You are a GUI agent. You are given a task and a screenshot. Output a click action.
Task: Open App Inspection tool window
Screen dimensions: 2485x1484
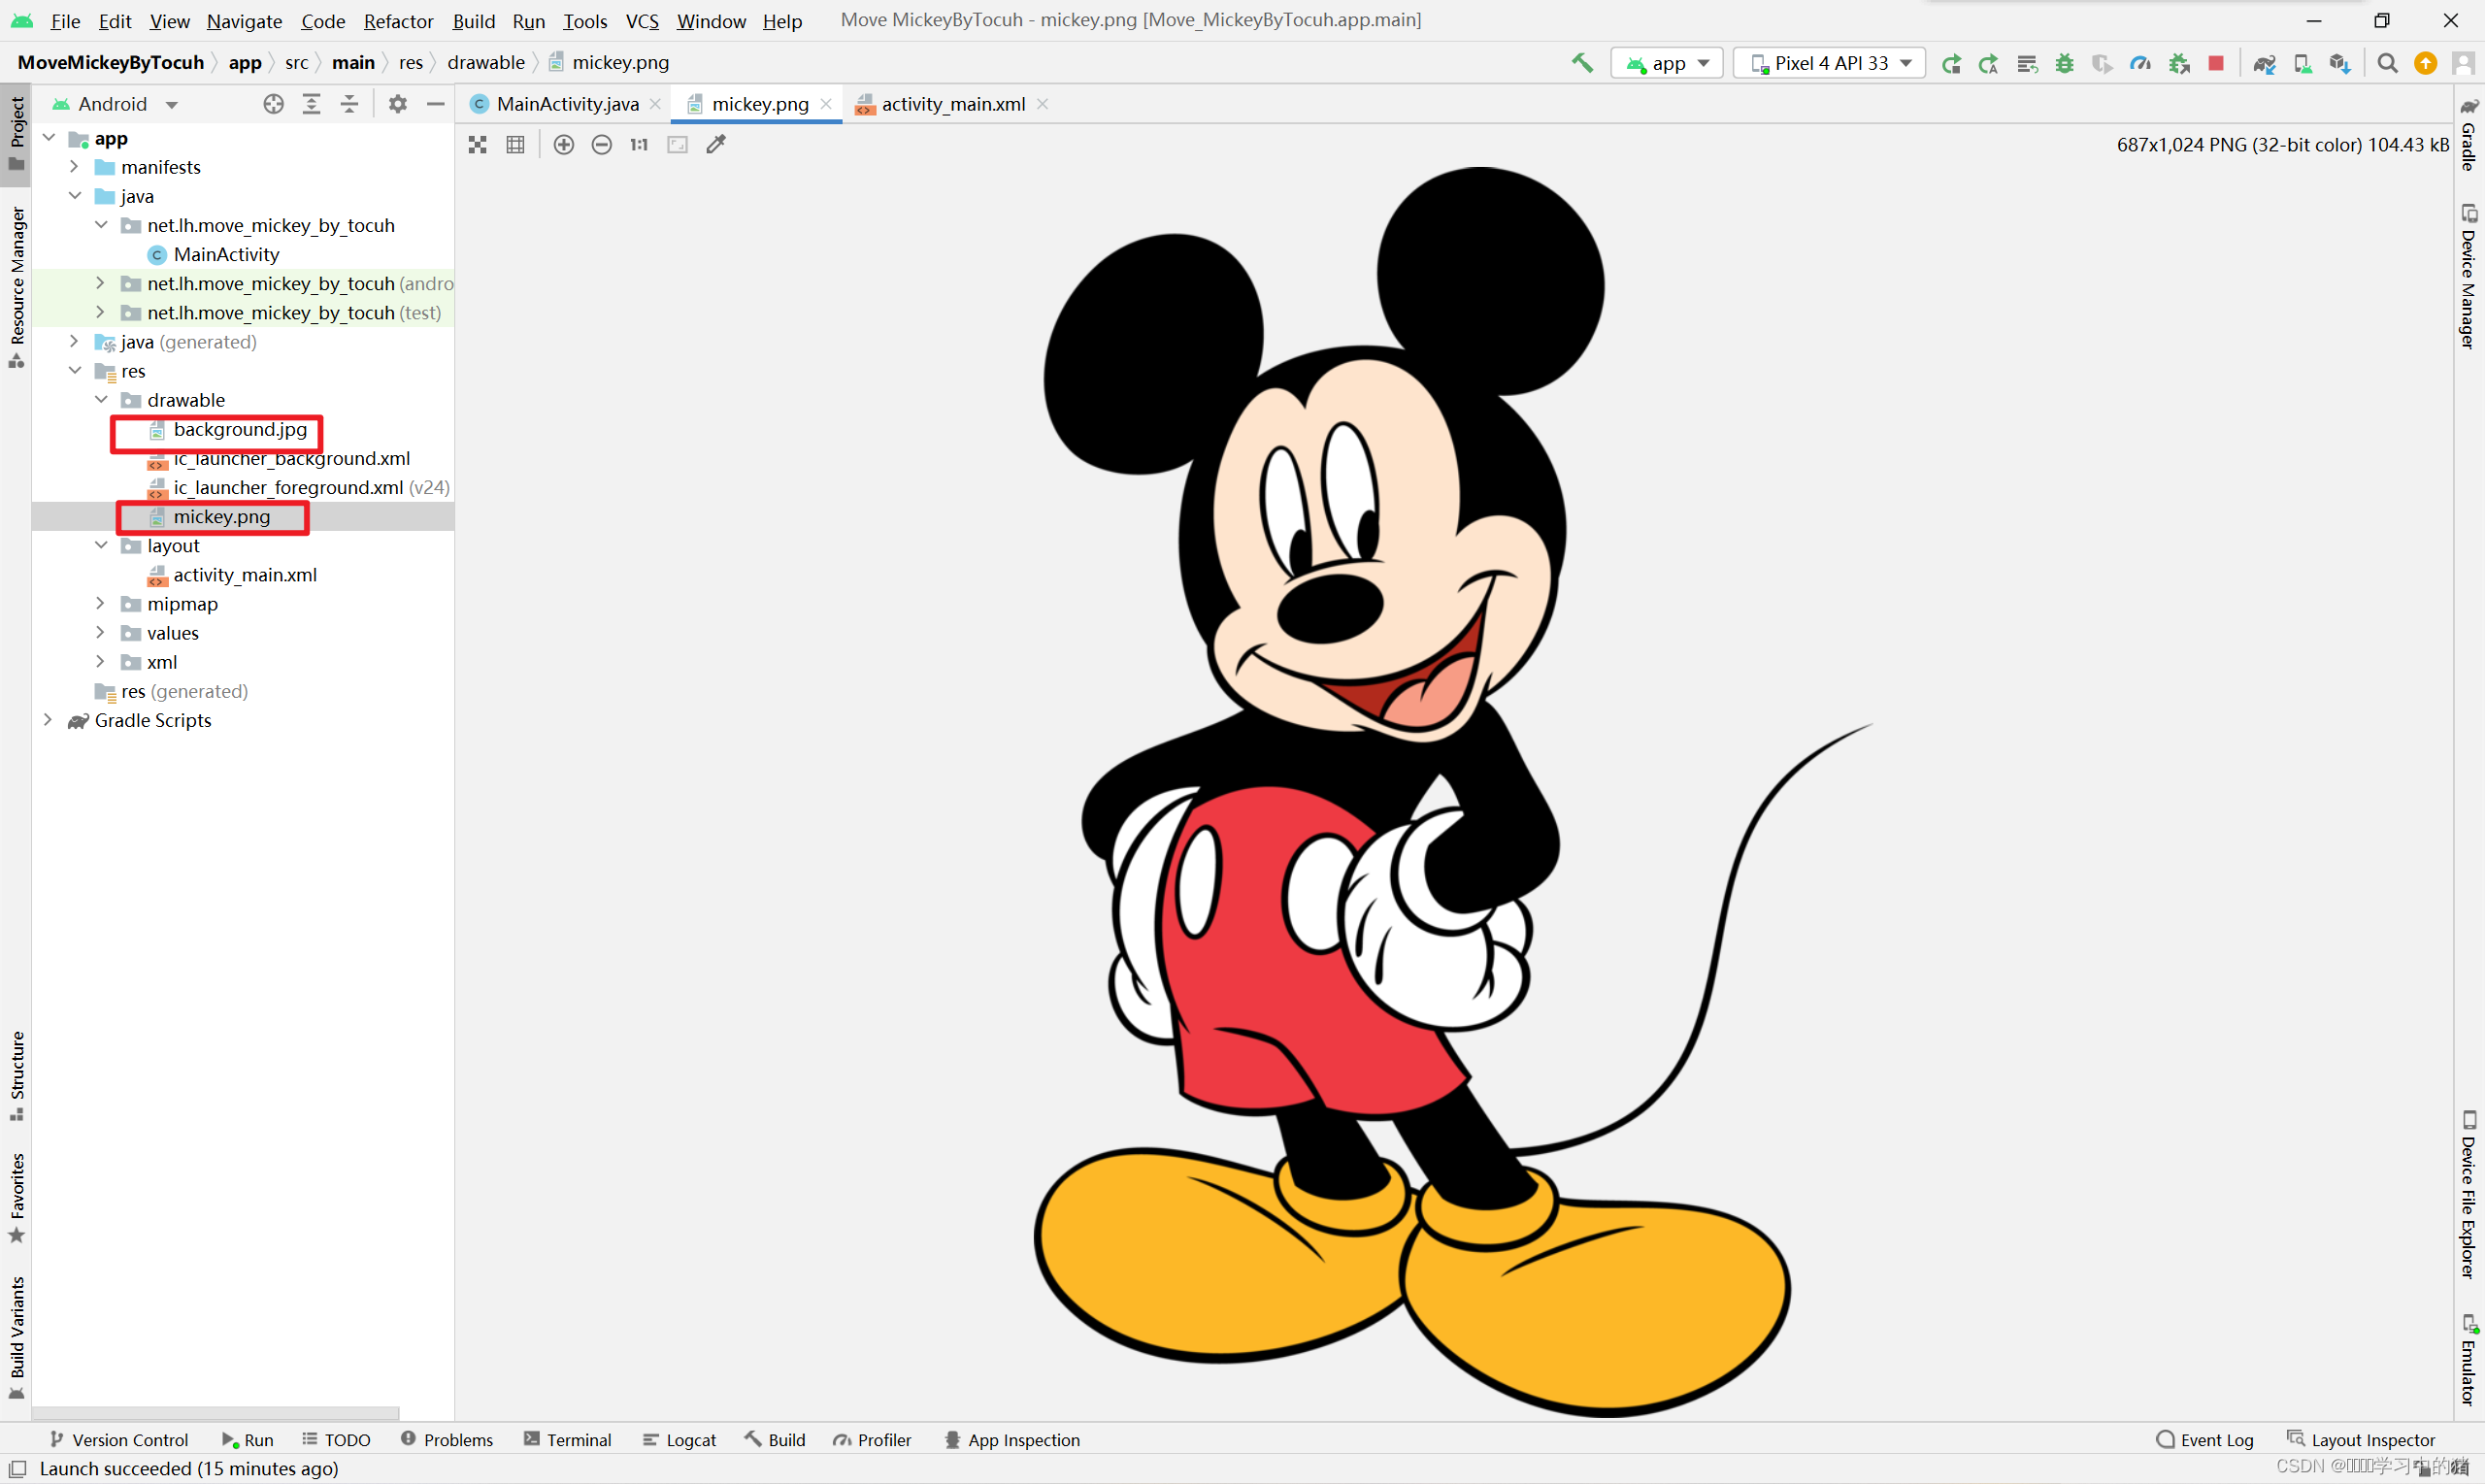tap(1012, 1440)
